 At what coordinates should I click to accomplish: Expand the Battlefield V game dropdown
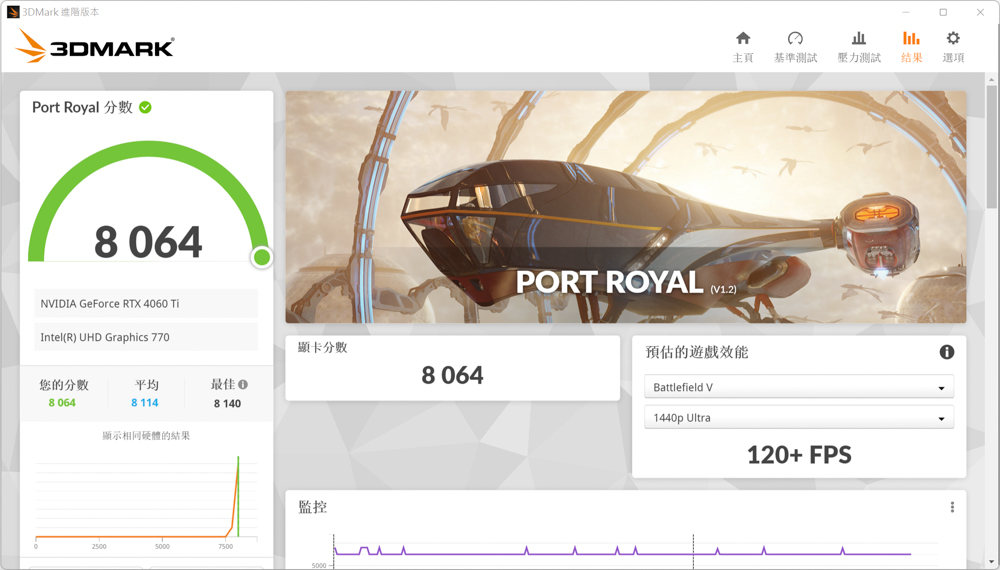tap(798, 387)
